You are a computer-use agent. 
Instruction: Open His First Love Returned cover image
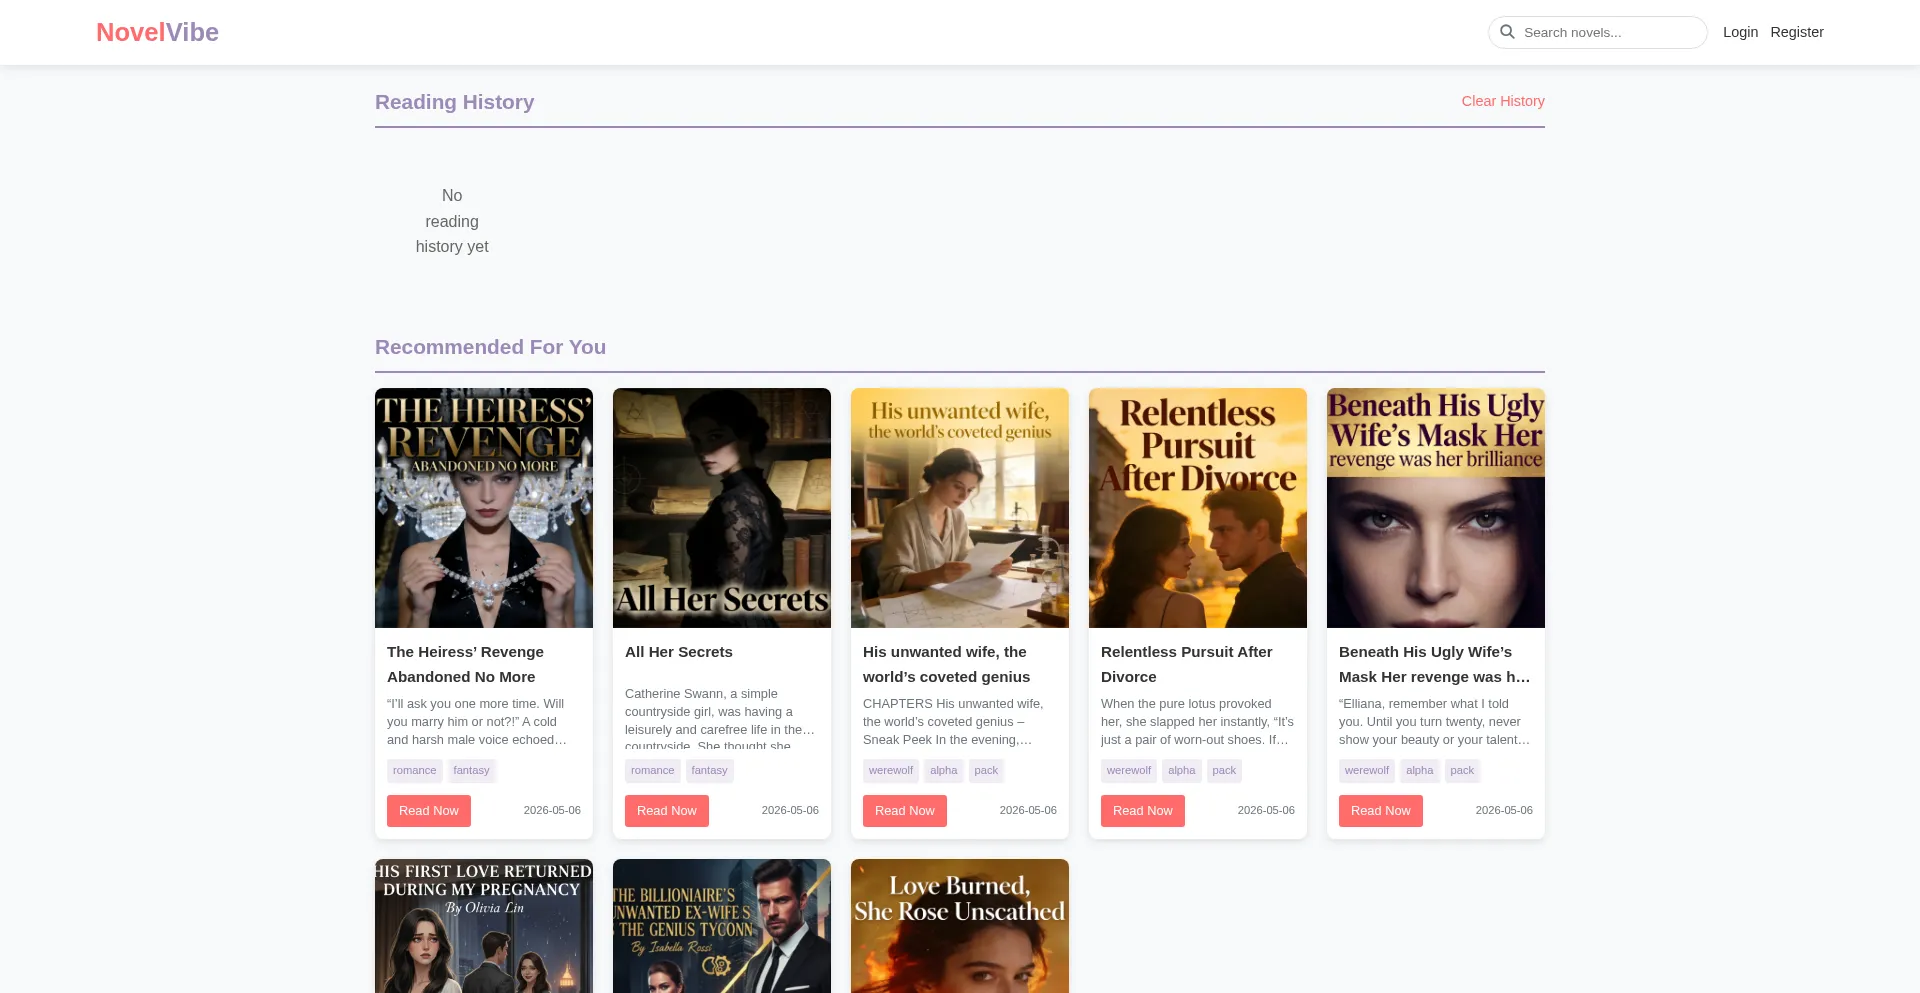(484, 926)
